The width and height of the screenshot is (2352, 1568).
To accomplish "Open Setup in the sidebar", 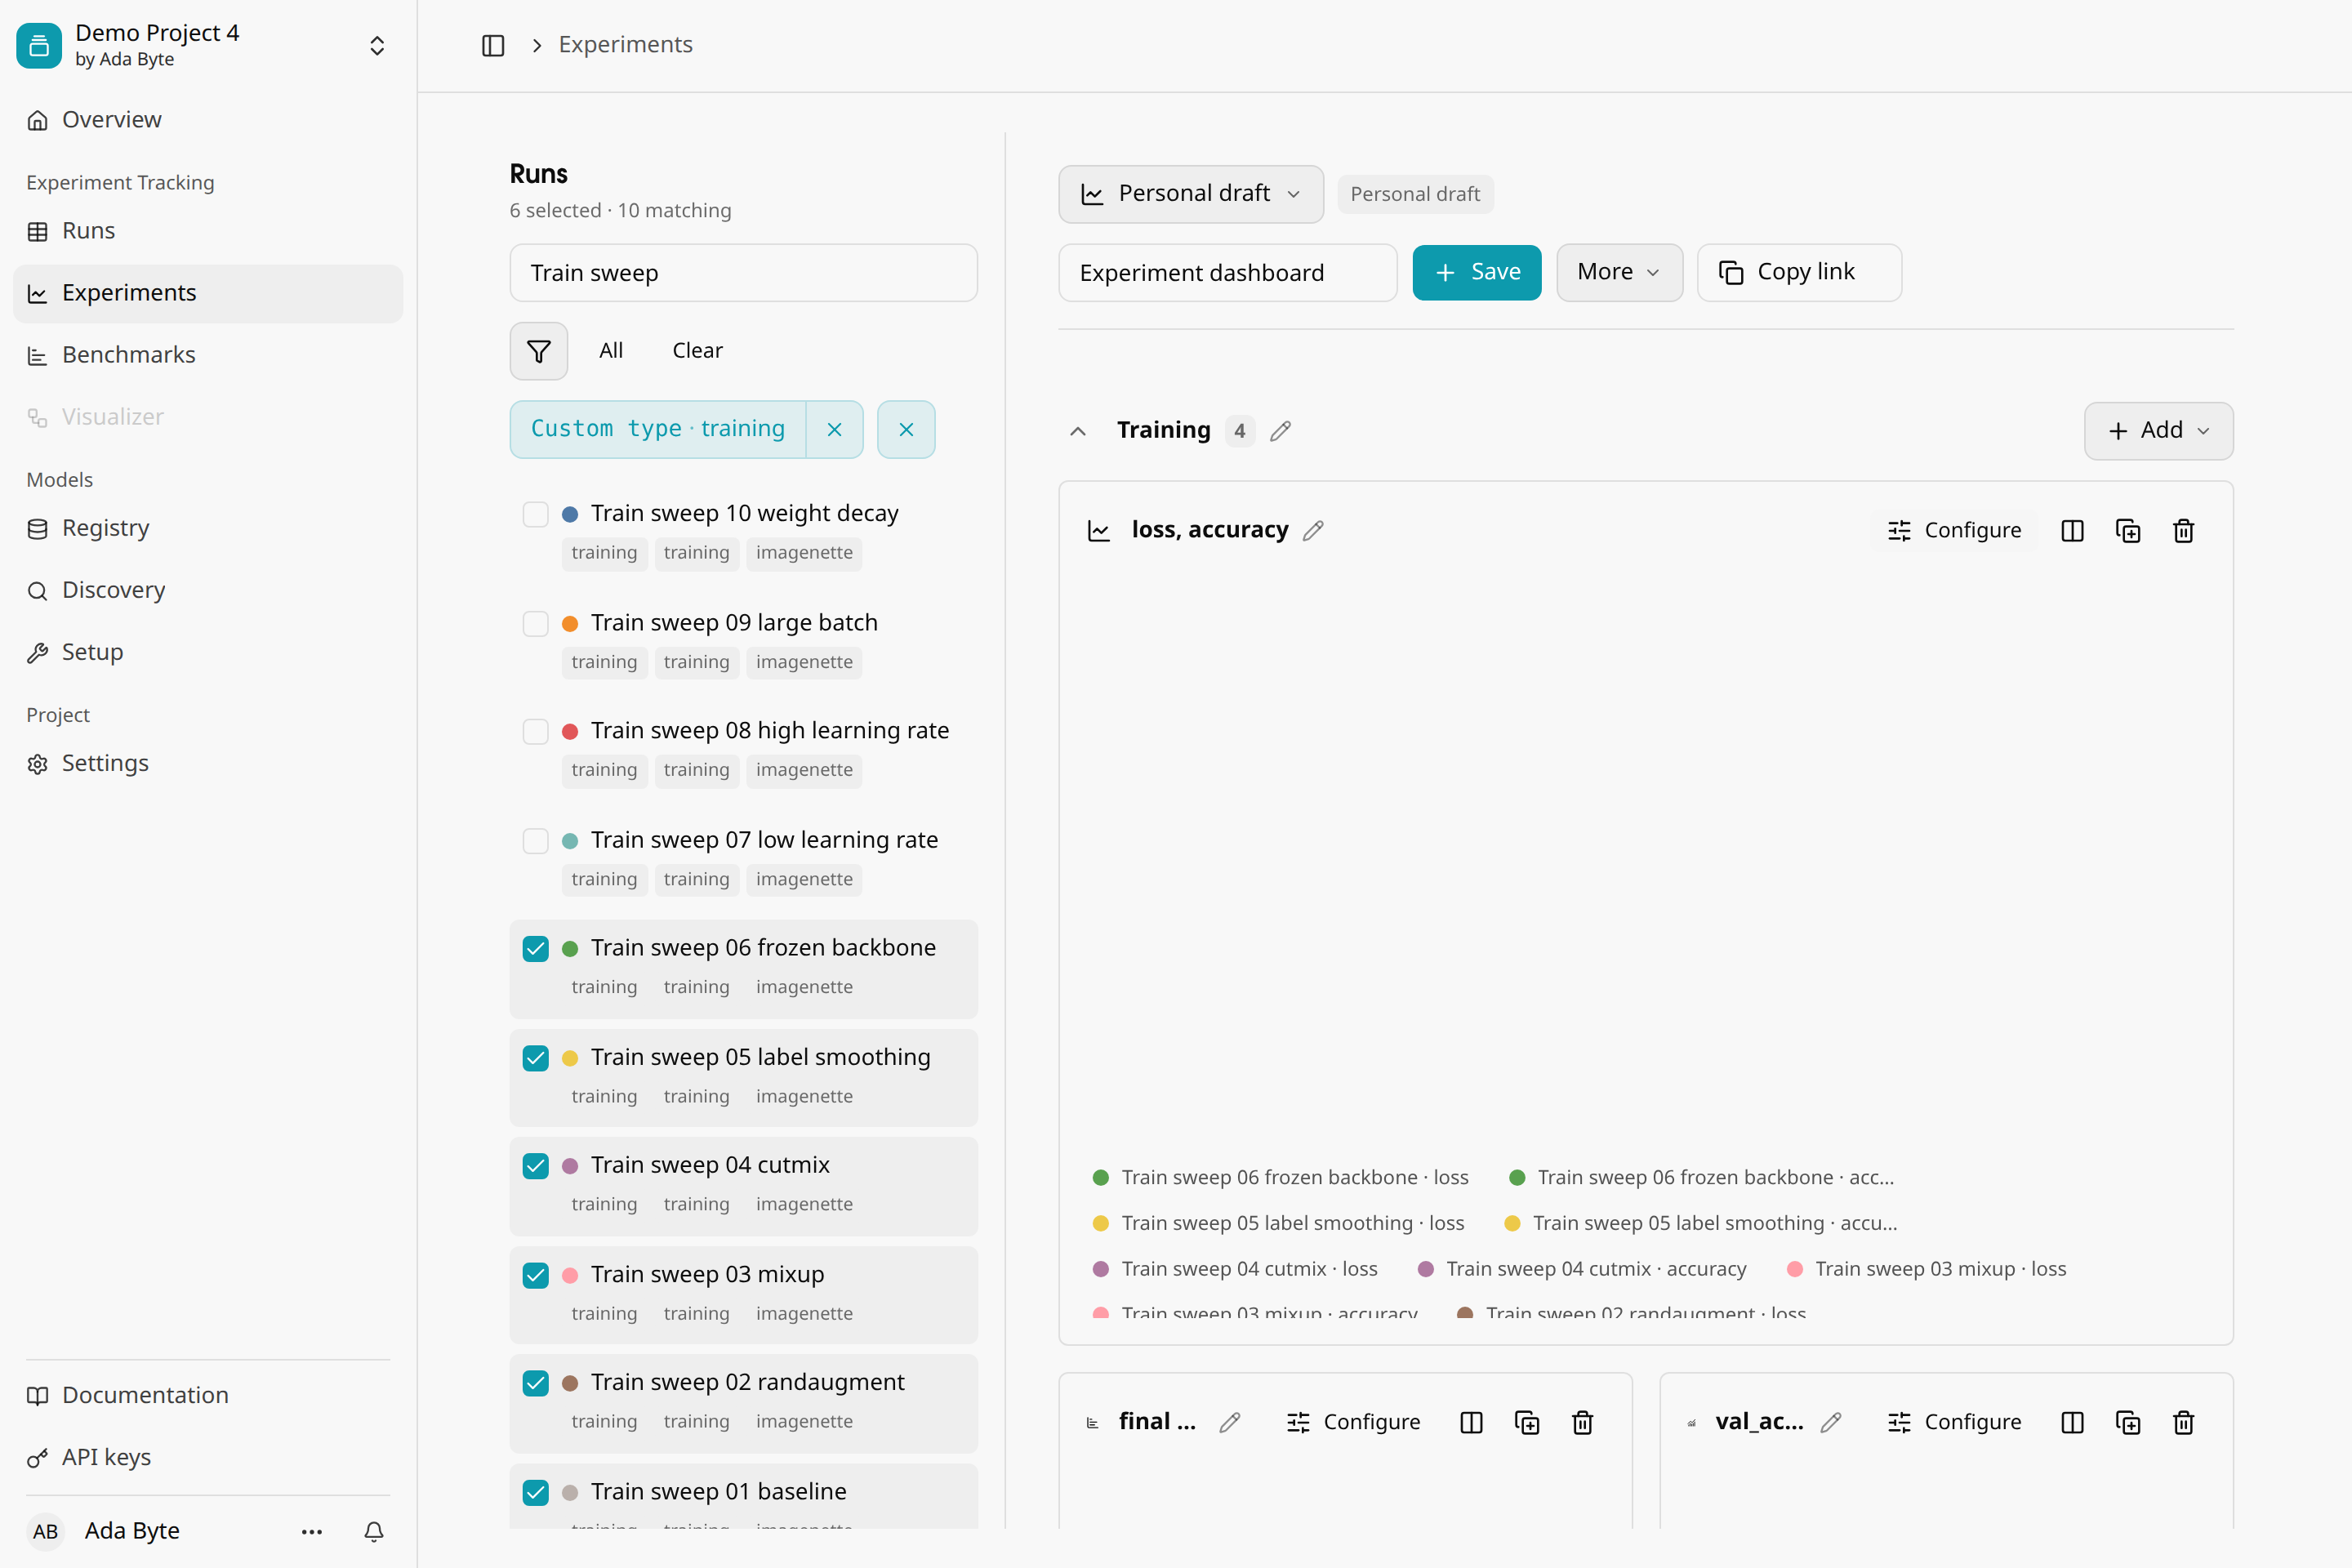I will (208, 652).
